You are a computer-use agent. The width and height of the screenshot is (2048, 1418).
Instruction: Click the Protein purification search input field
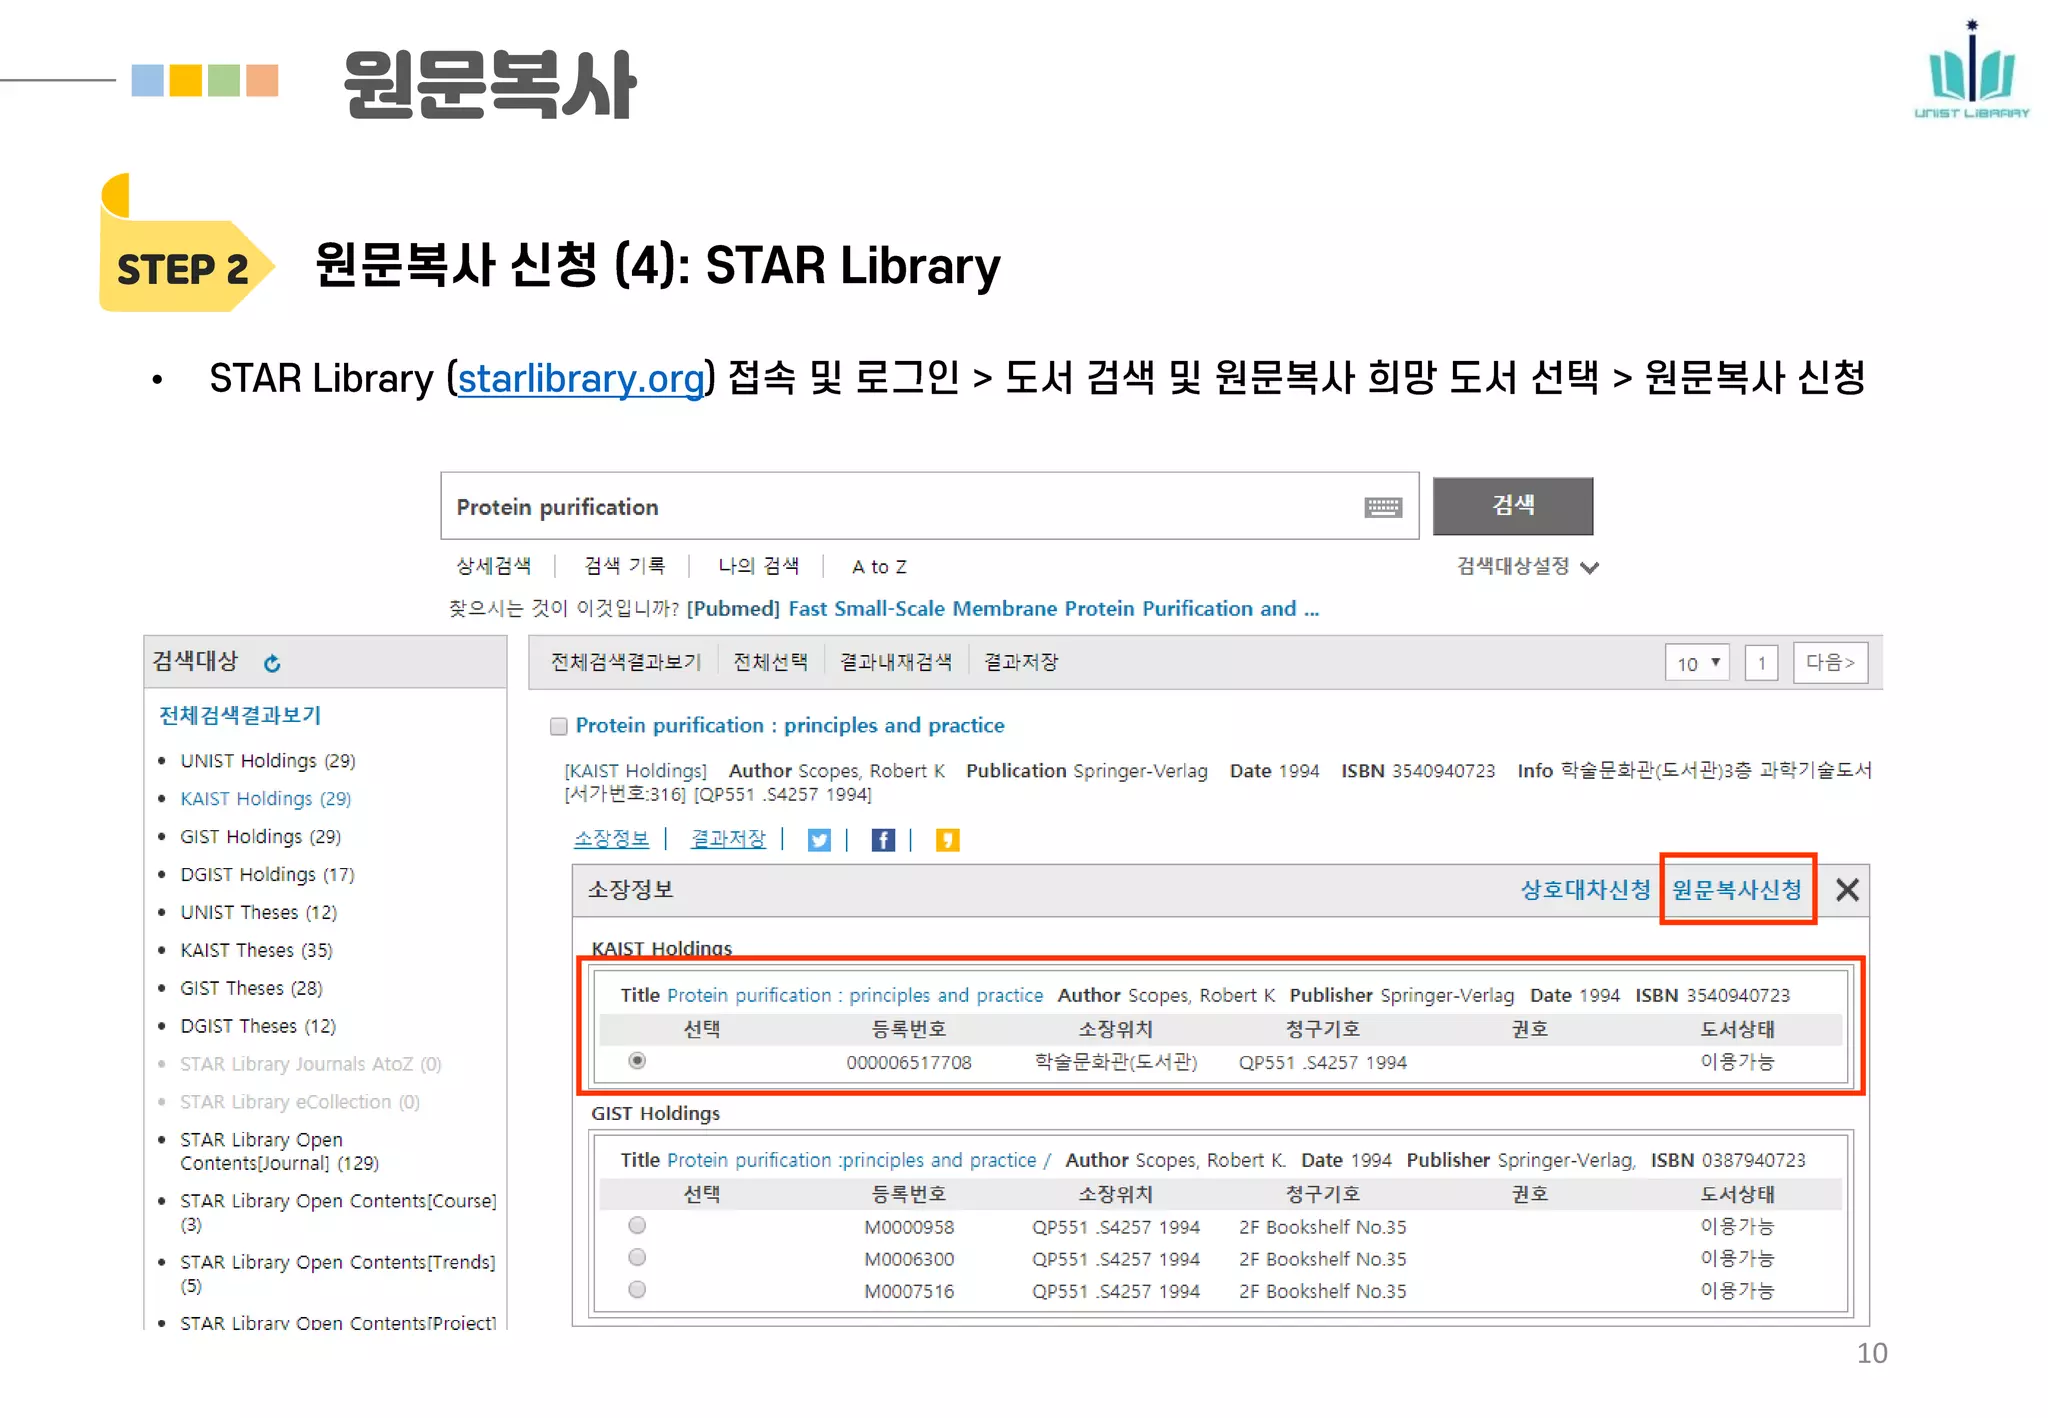(x=900, y=507)
